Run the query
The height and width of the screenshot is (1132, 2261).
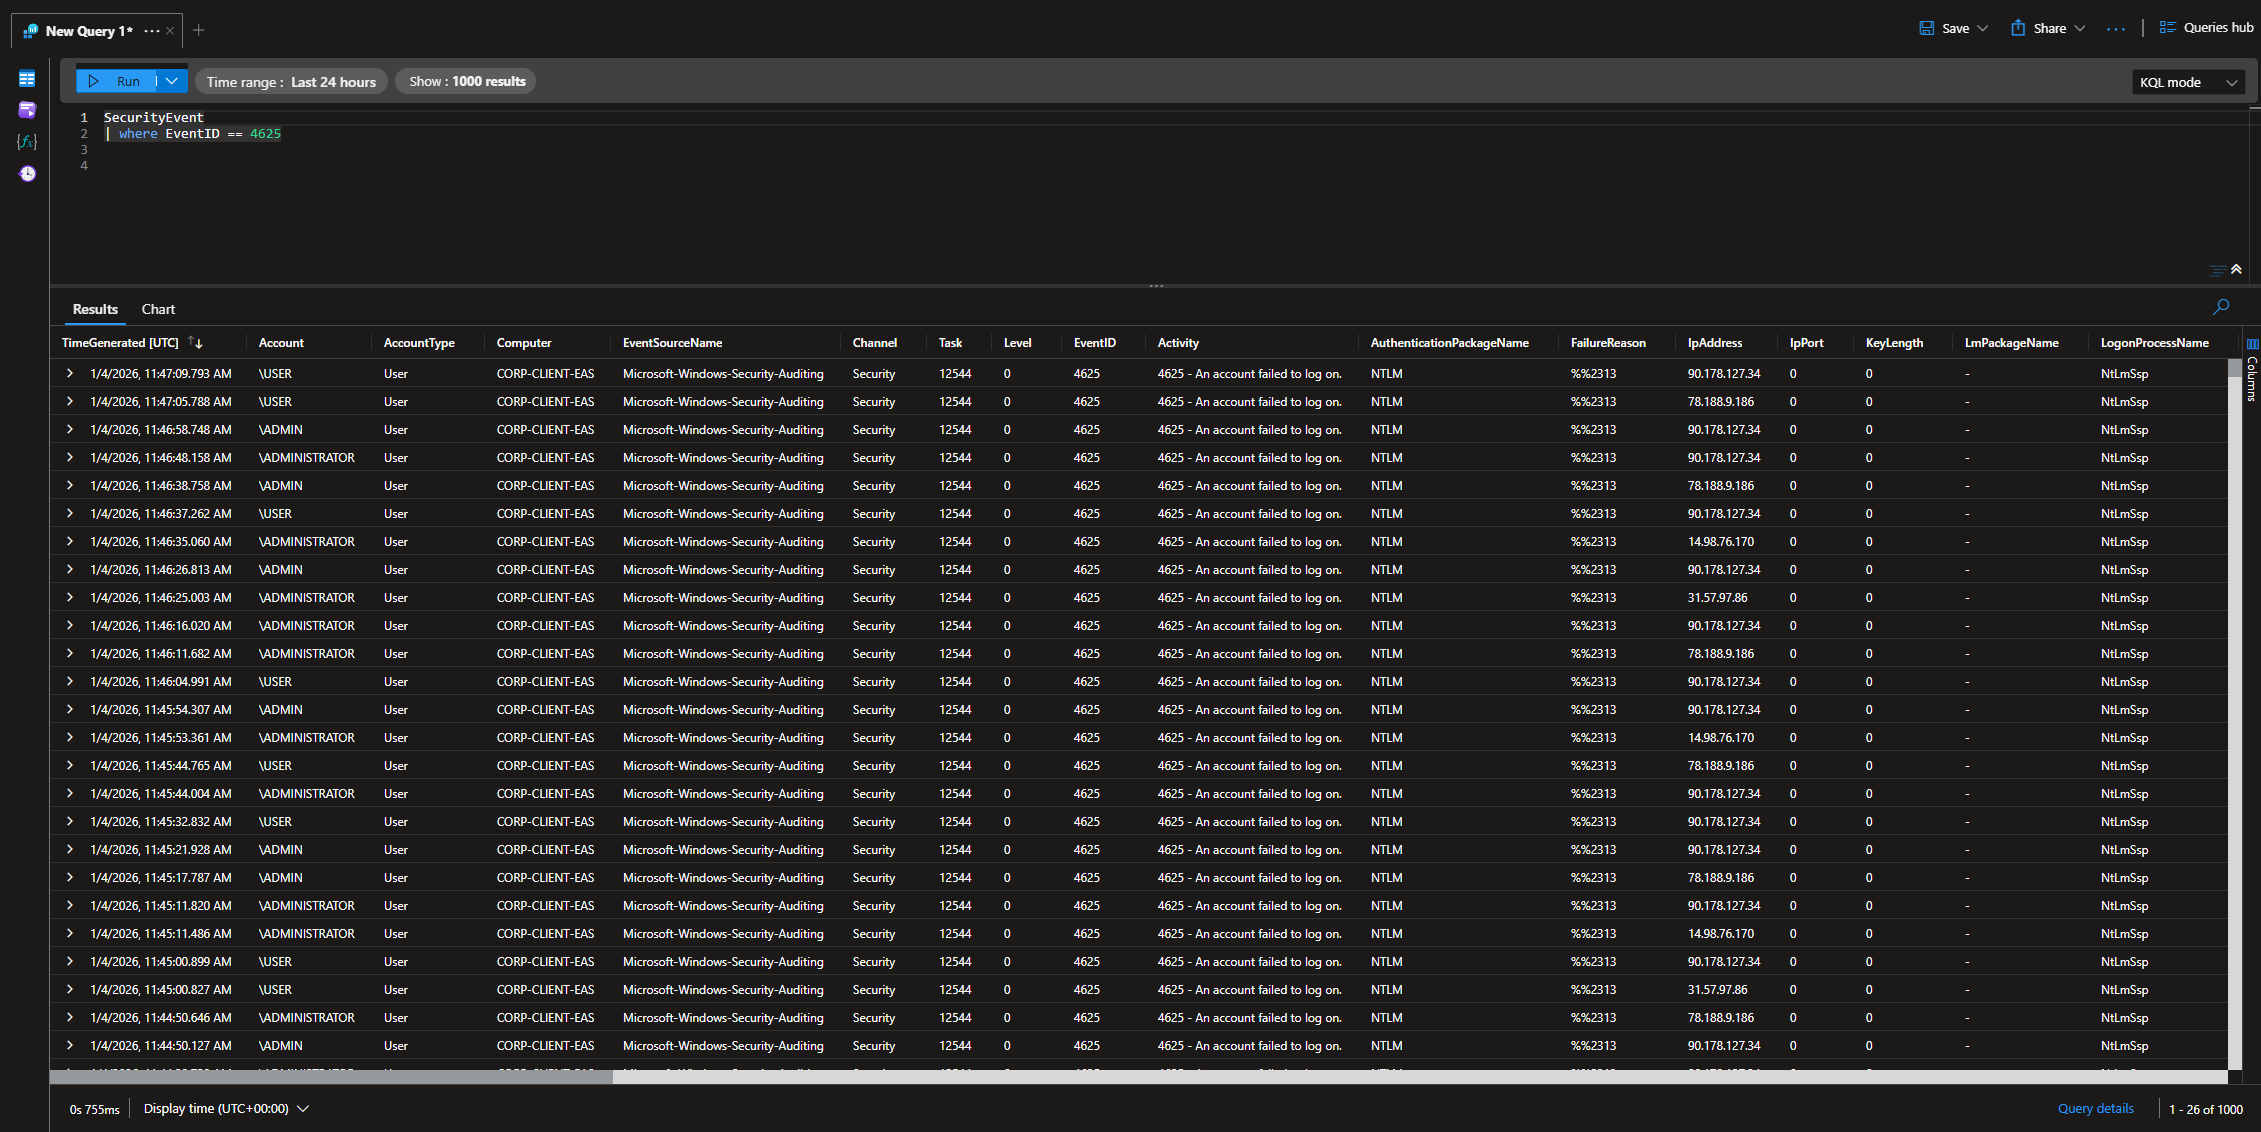coord(116,81)
